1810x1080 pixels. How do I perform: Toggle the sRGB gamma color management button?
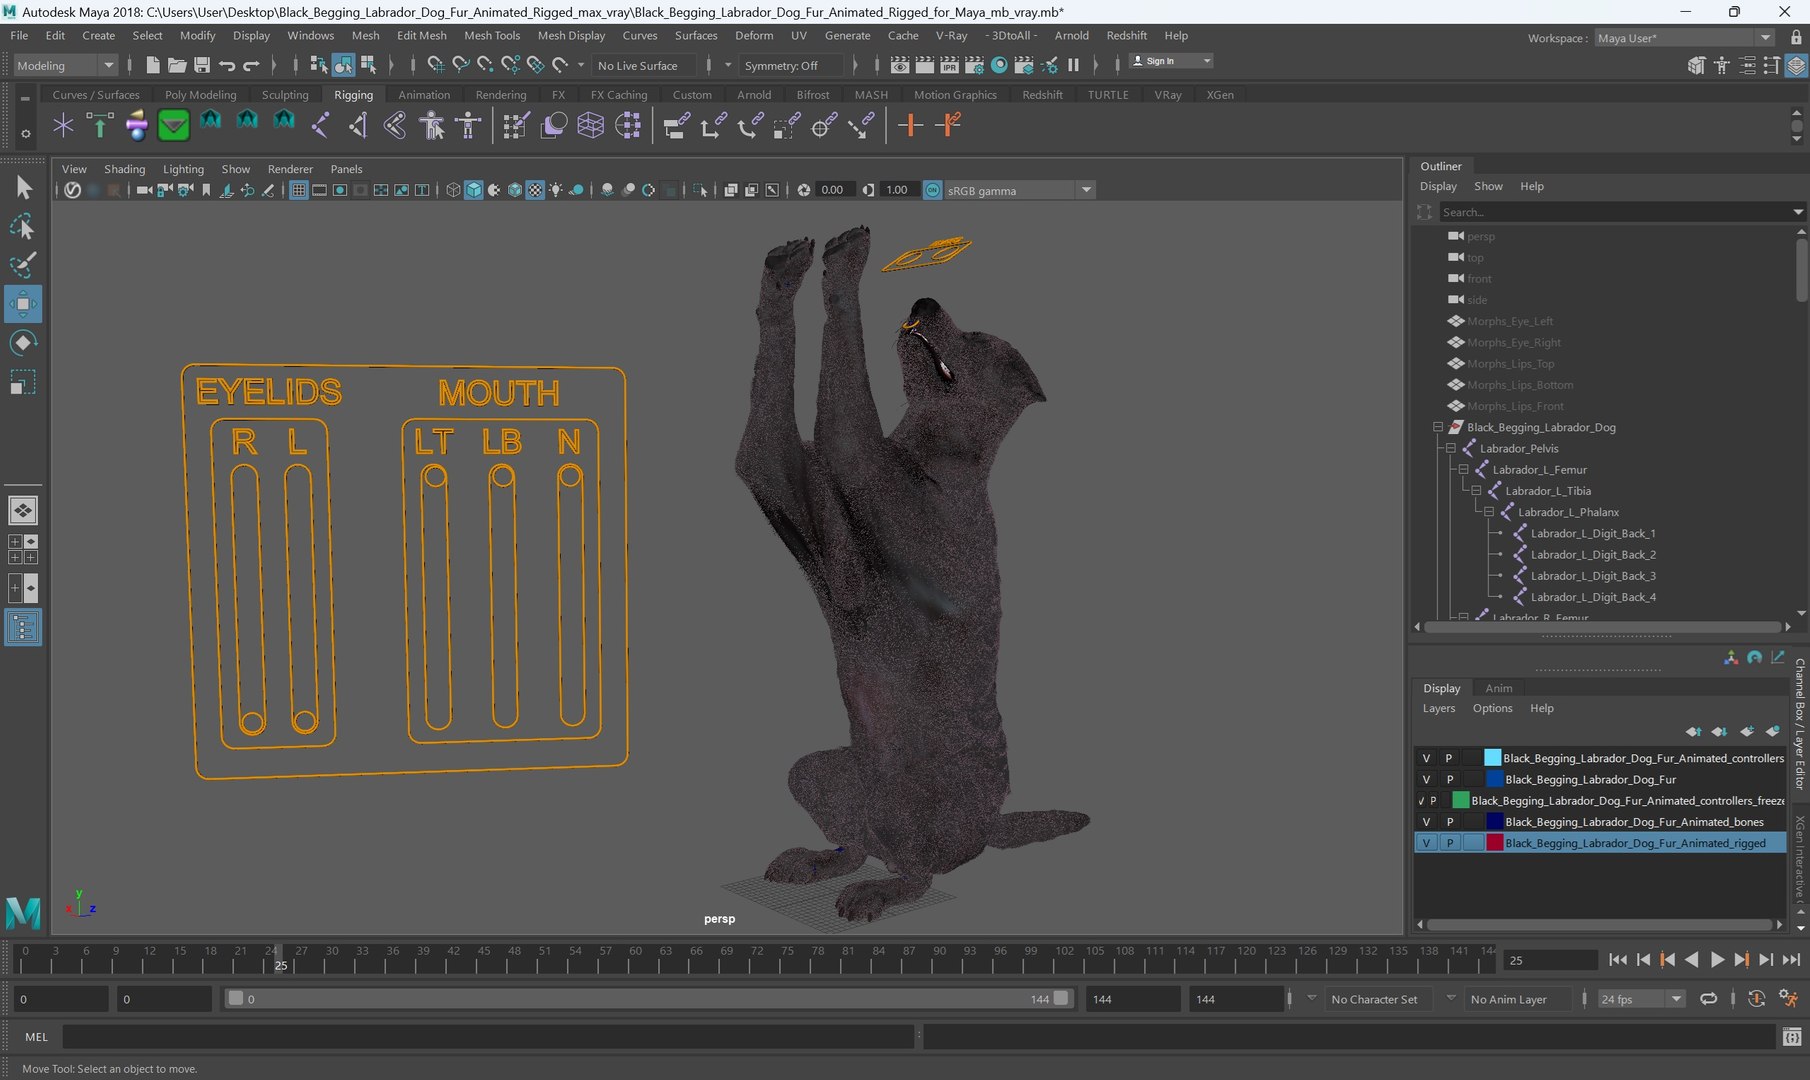click(932, 190)
